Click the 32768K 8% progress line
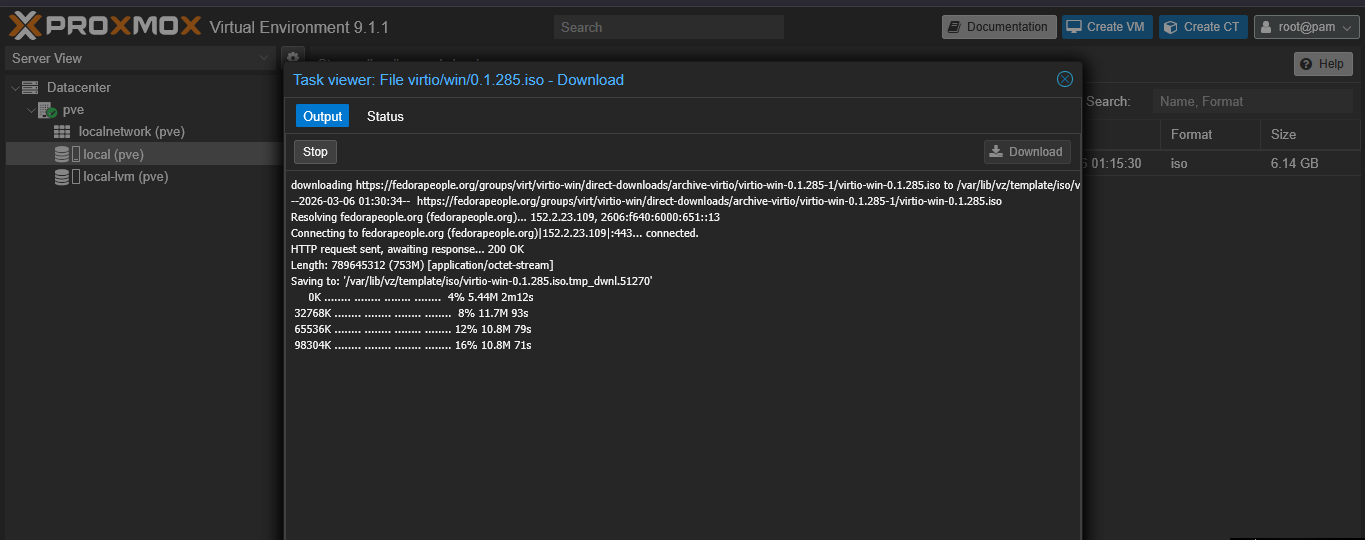This screenshot has height=540, width=1365. pyautogui.click(x=412, y=313)
